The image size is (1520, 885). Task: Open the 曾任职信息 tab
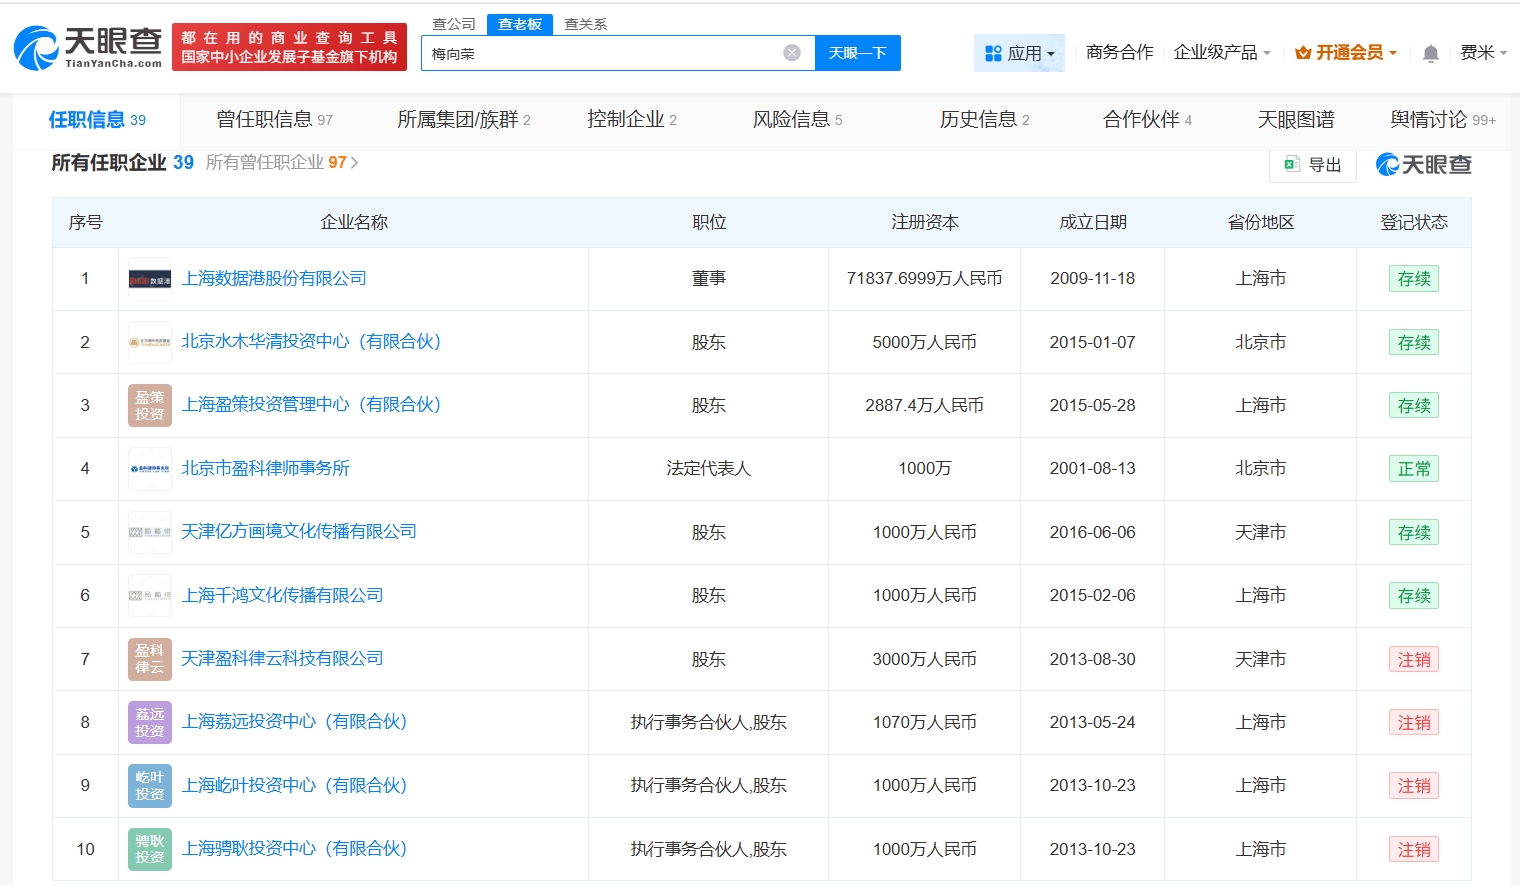[x=274, y=120]
